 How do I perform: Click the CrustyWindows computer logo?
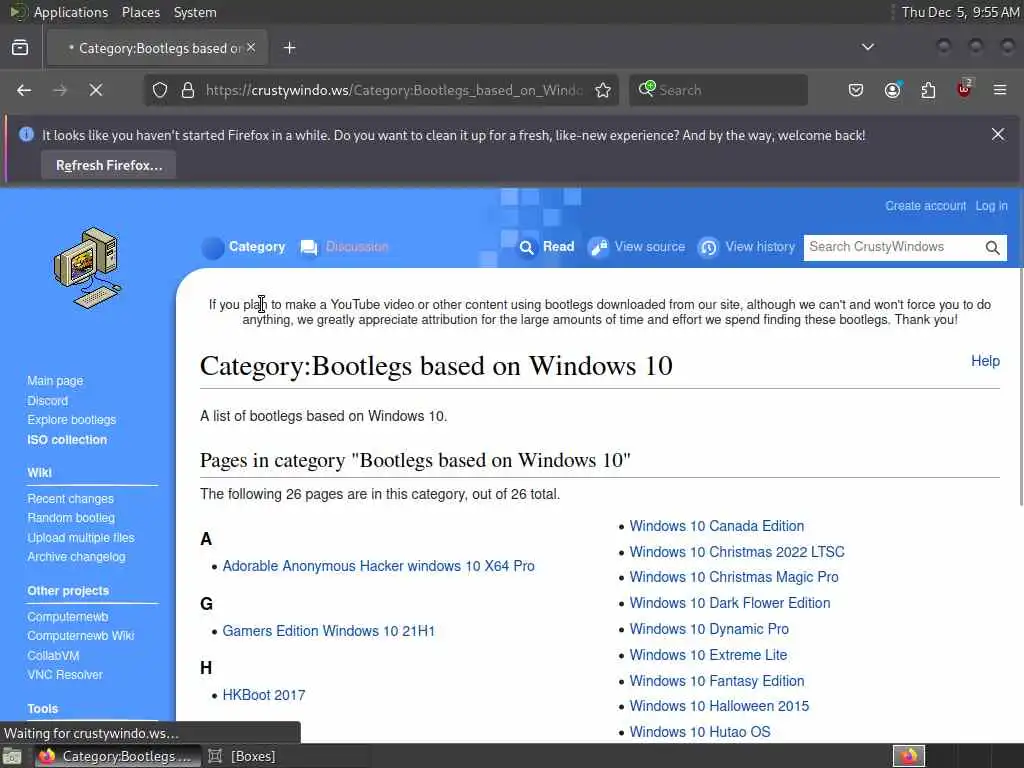pyautogui.click(x=88, y=268)
